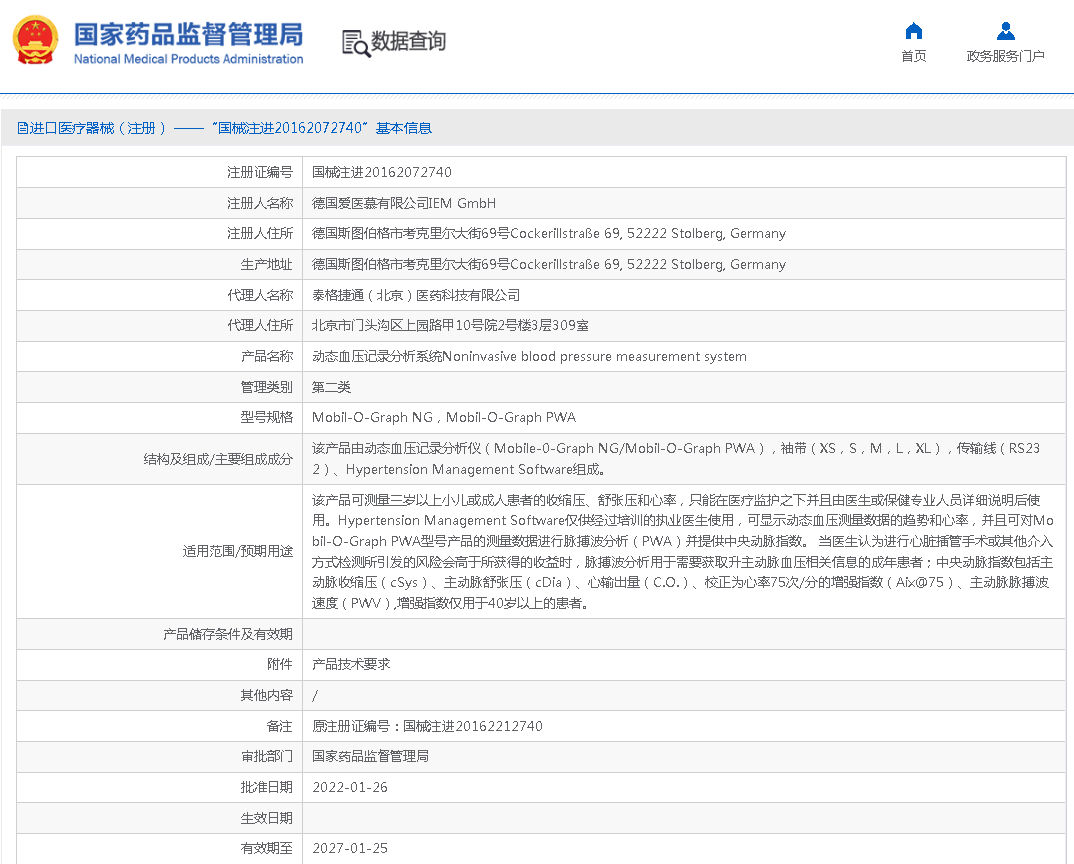
Task: Click the 备注 original registration number text
Action: (427, 726)
